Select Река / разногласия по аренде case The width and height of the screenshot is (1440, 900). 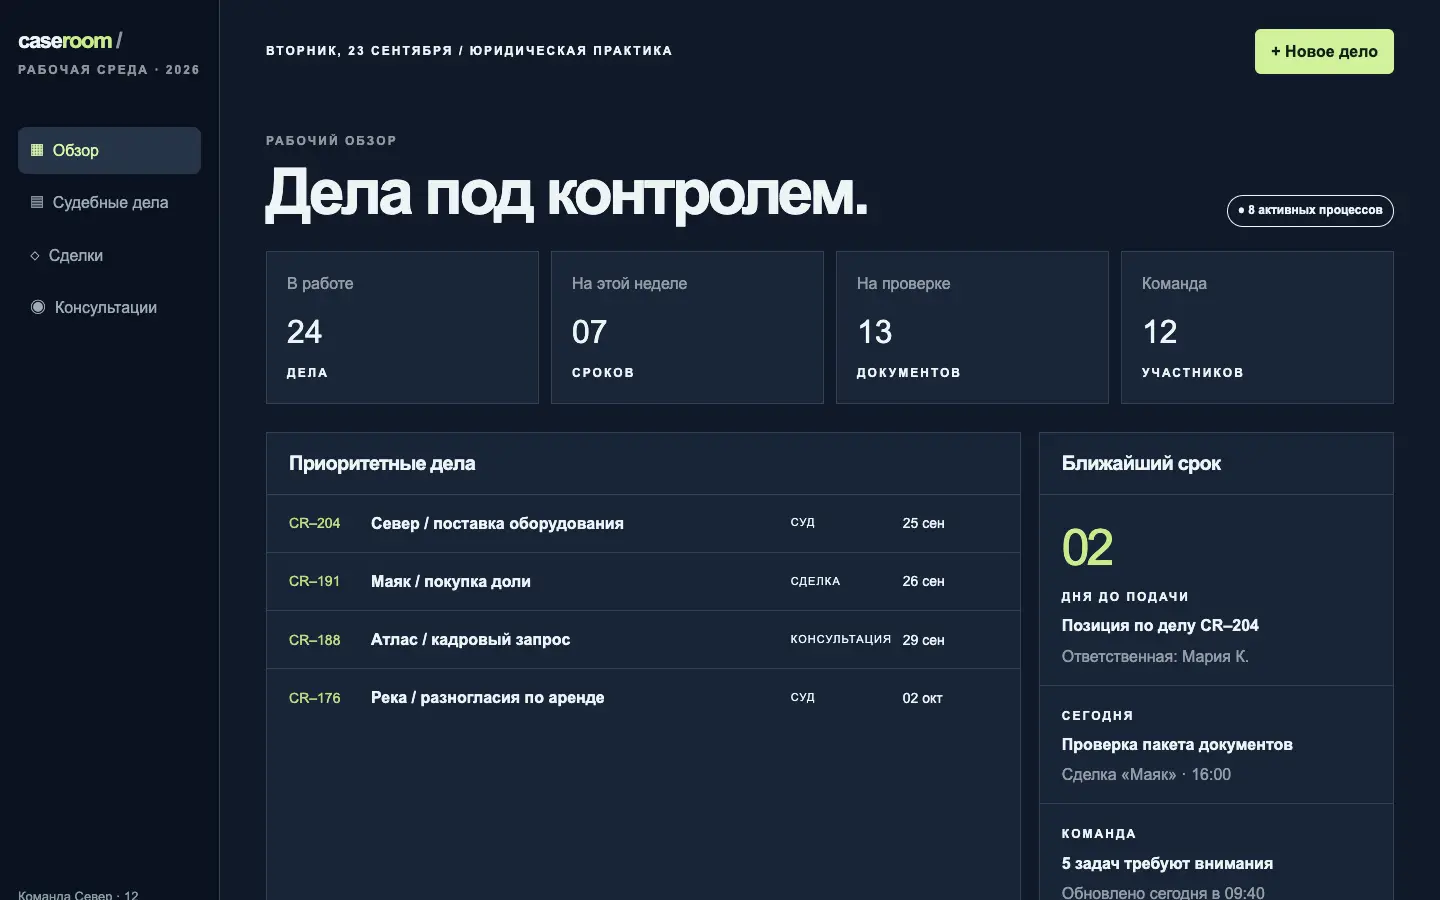click(487, 697)
